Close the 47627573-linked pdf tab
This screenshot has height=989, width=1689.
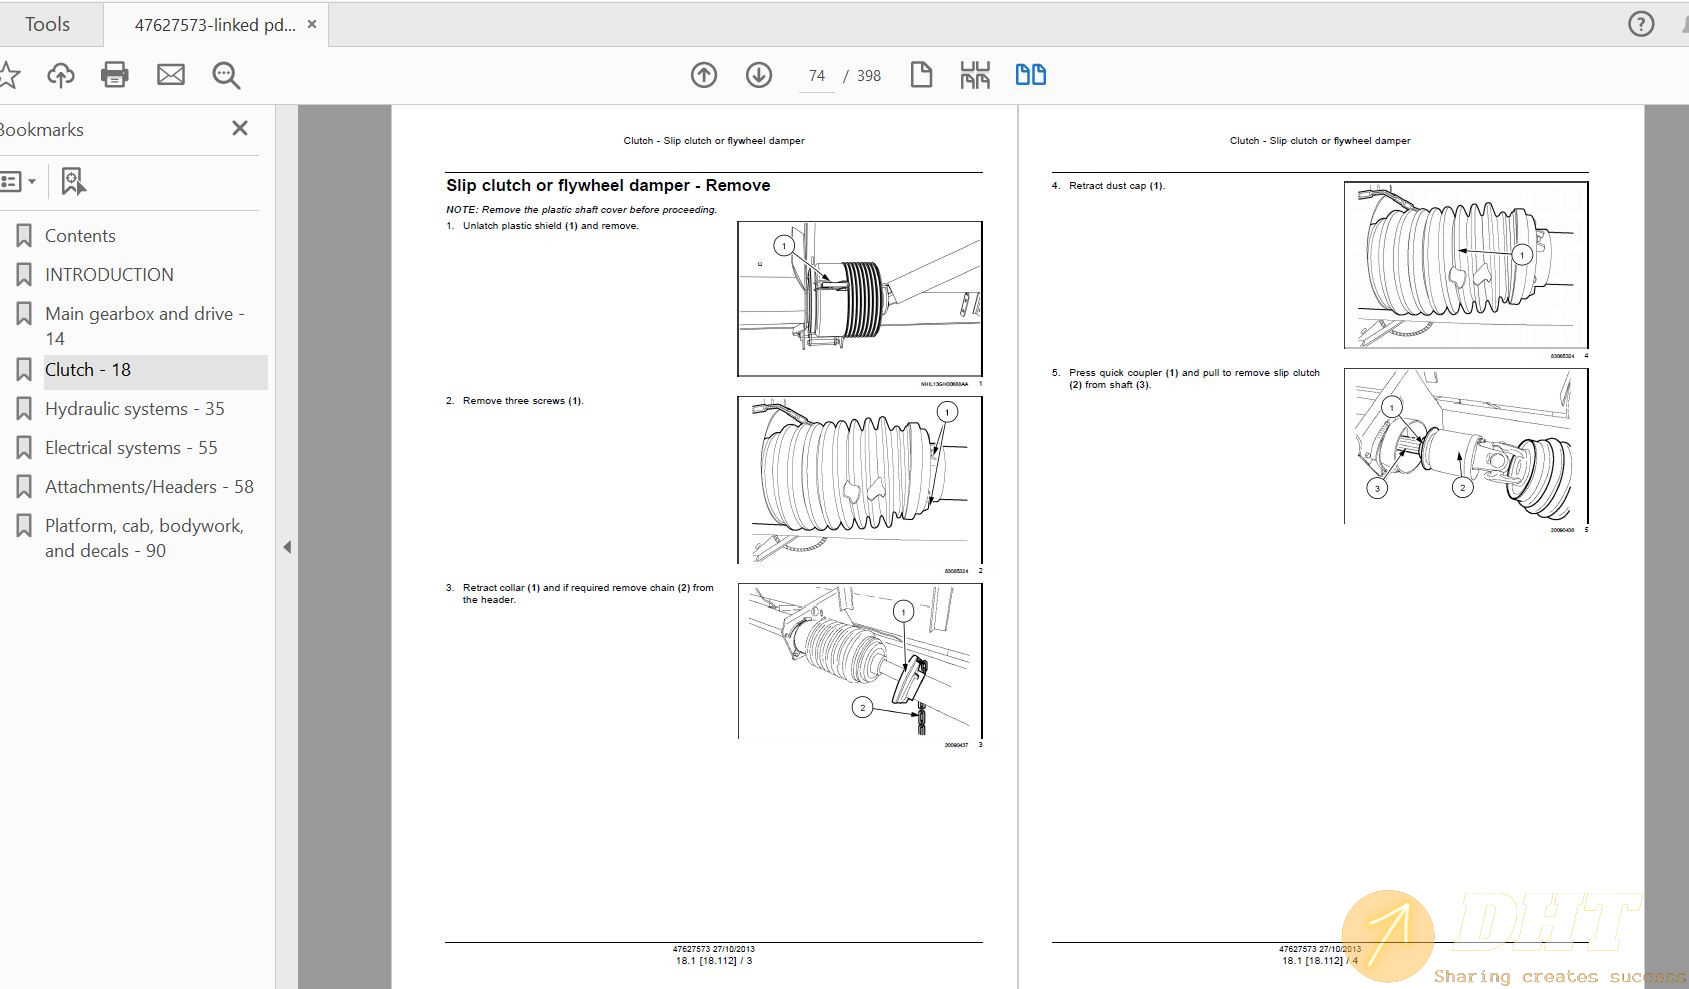pyautogui.click(x=312, y=24)
